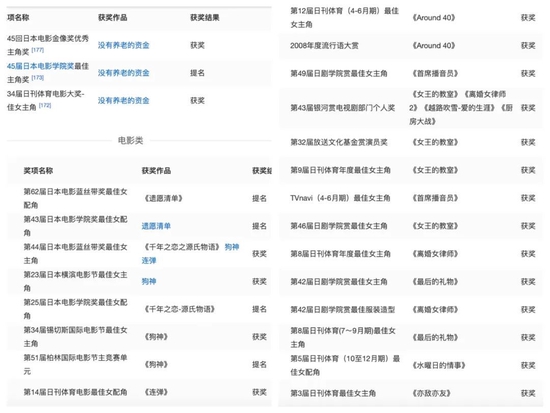Select 2008年度流行语大赏 cell
Image resolution: width=550 pixels, height=413 pixels.
[x=324, y=46]
